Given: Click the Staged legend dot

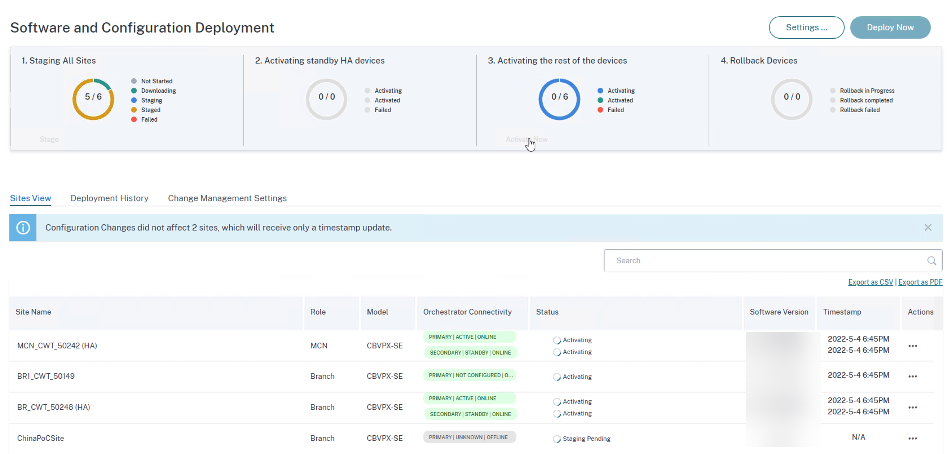Looking at the screenshot, I should [x=134, y=110].
